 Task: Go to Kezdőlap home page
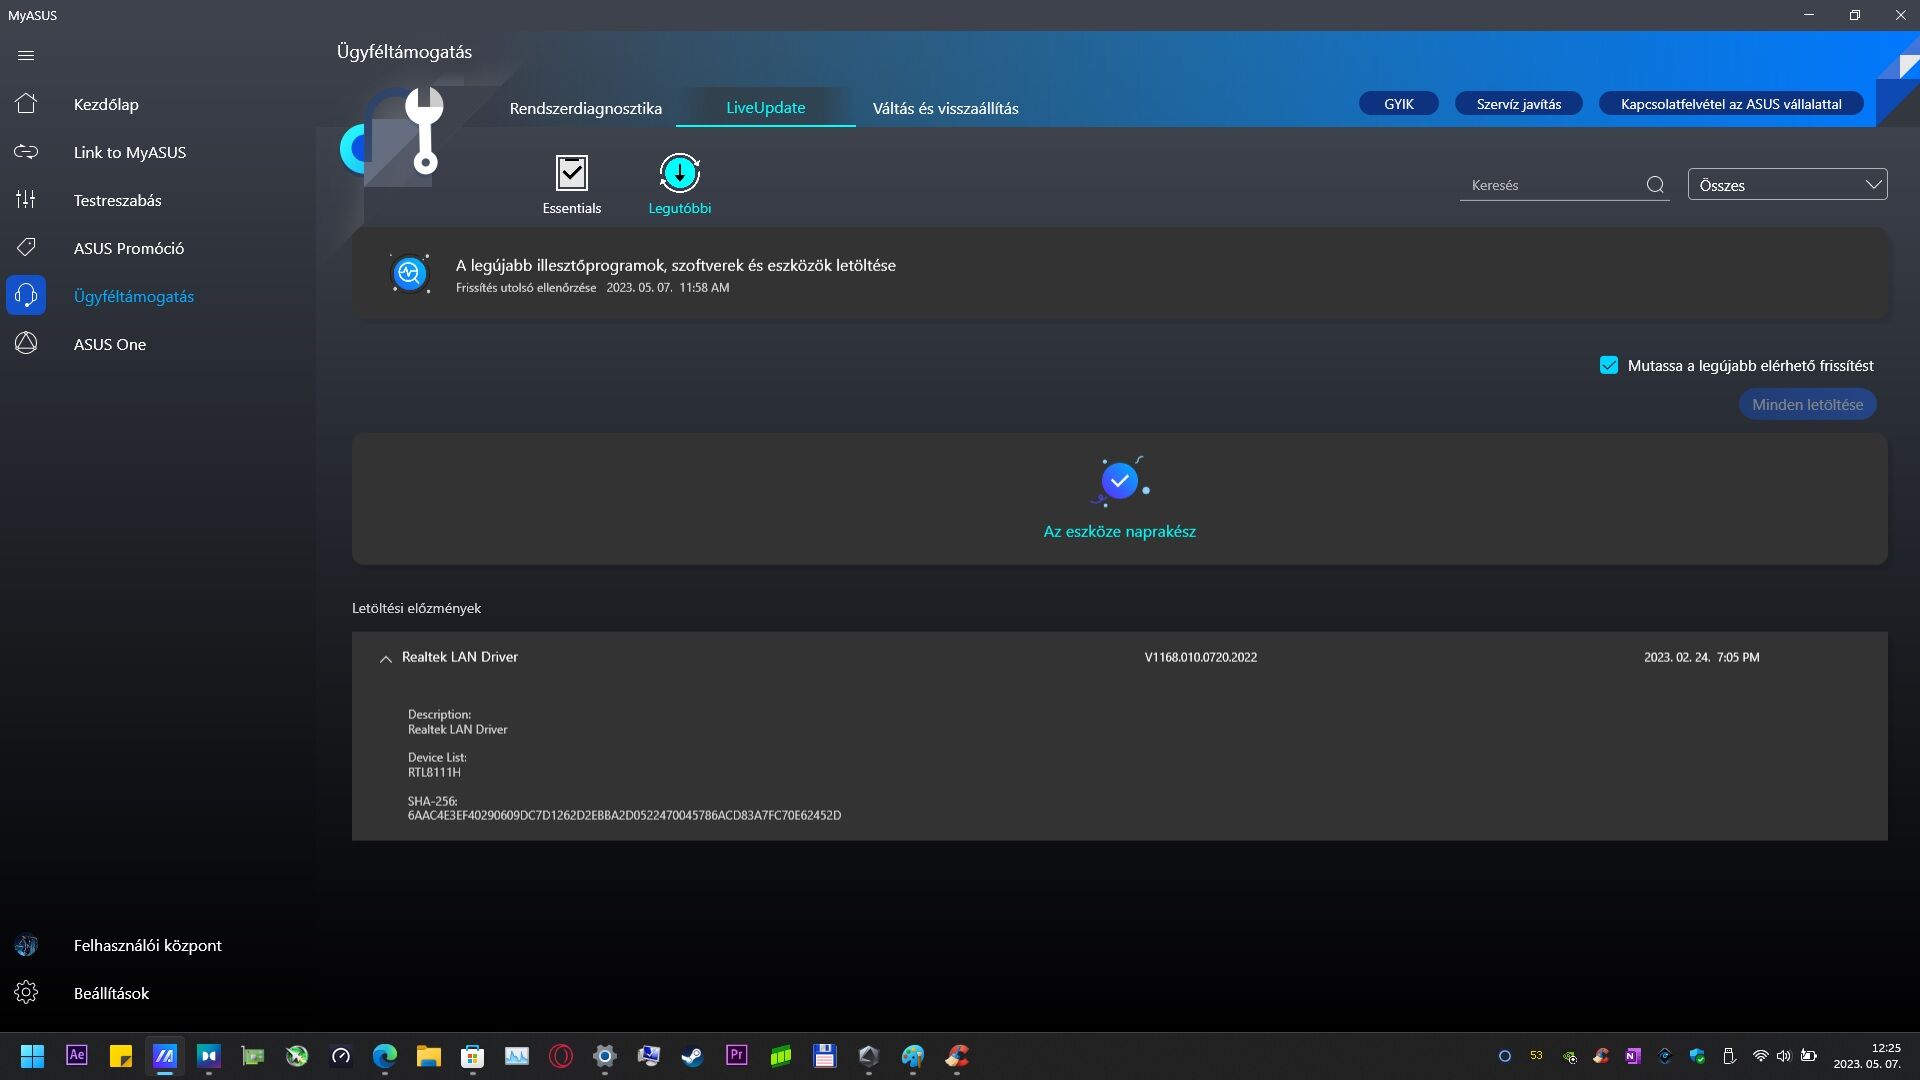[x=106, y=104]
